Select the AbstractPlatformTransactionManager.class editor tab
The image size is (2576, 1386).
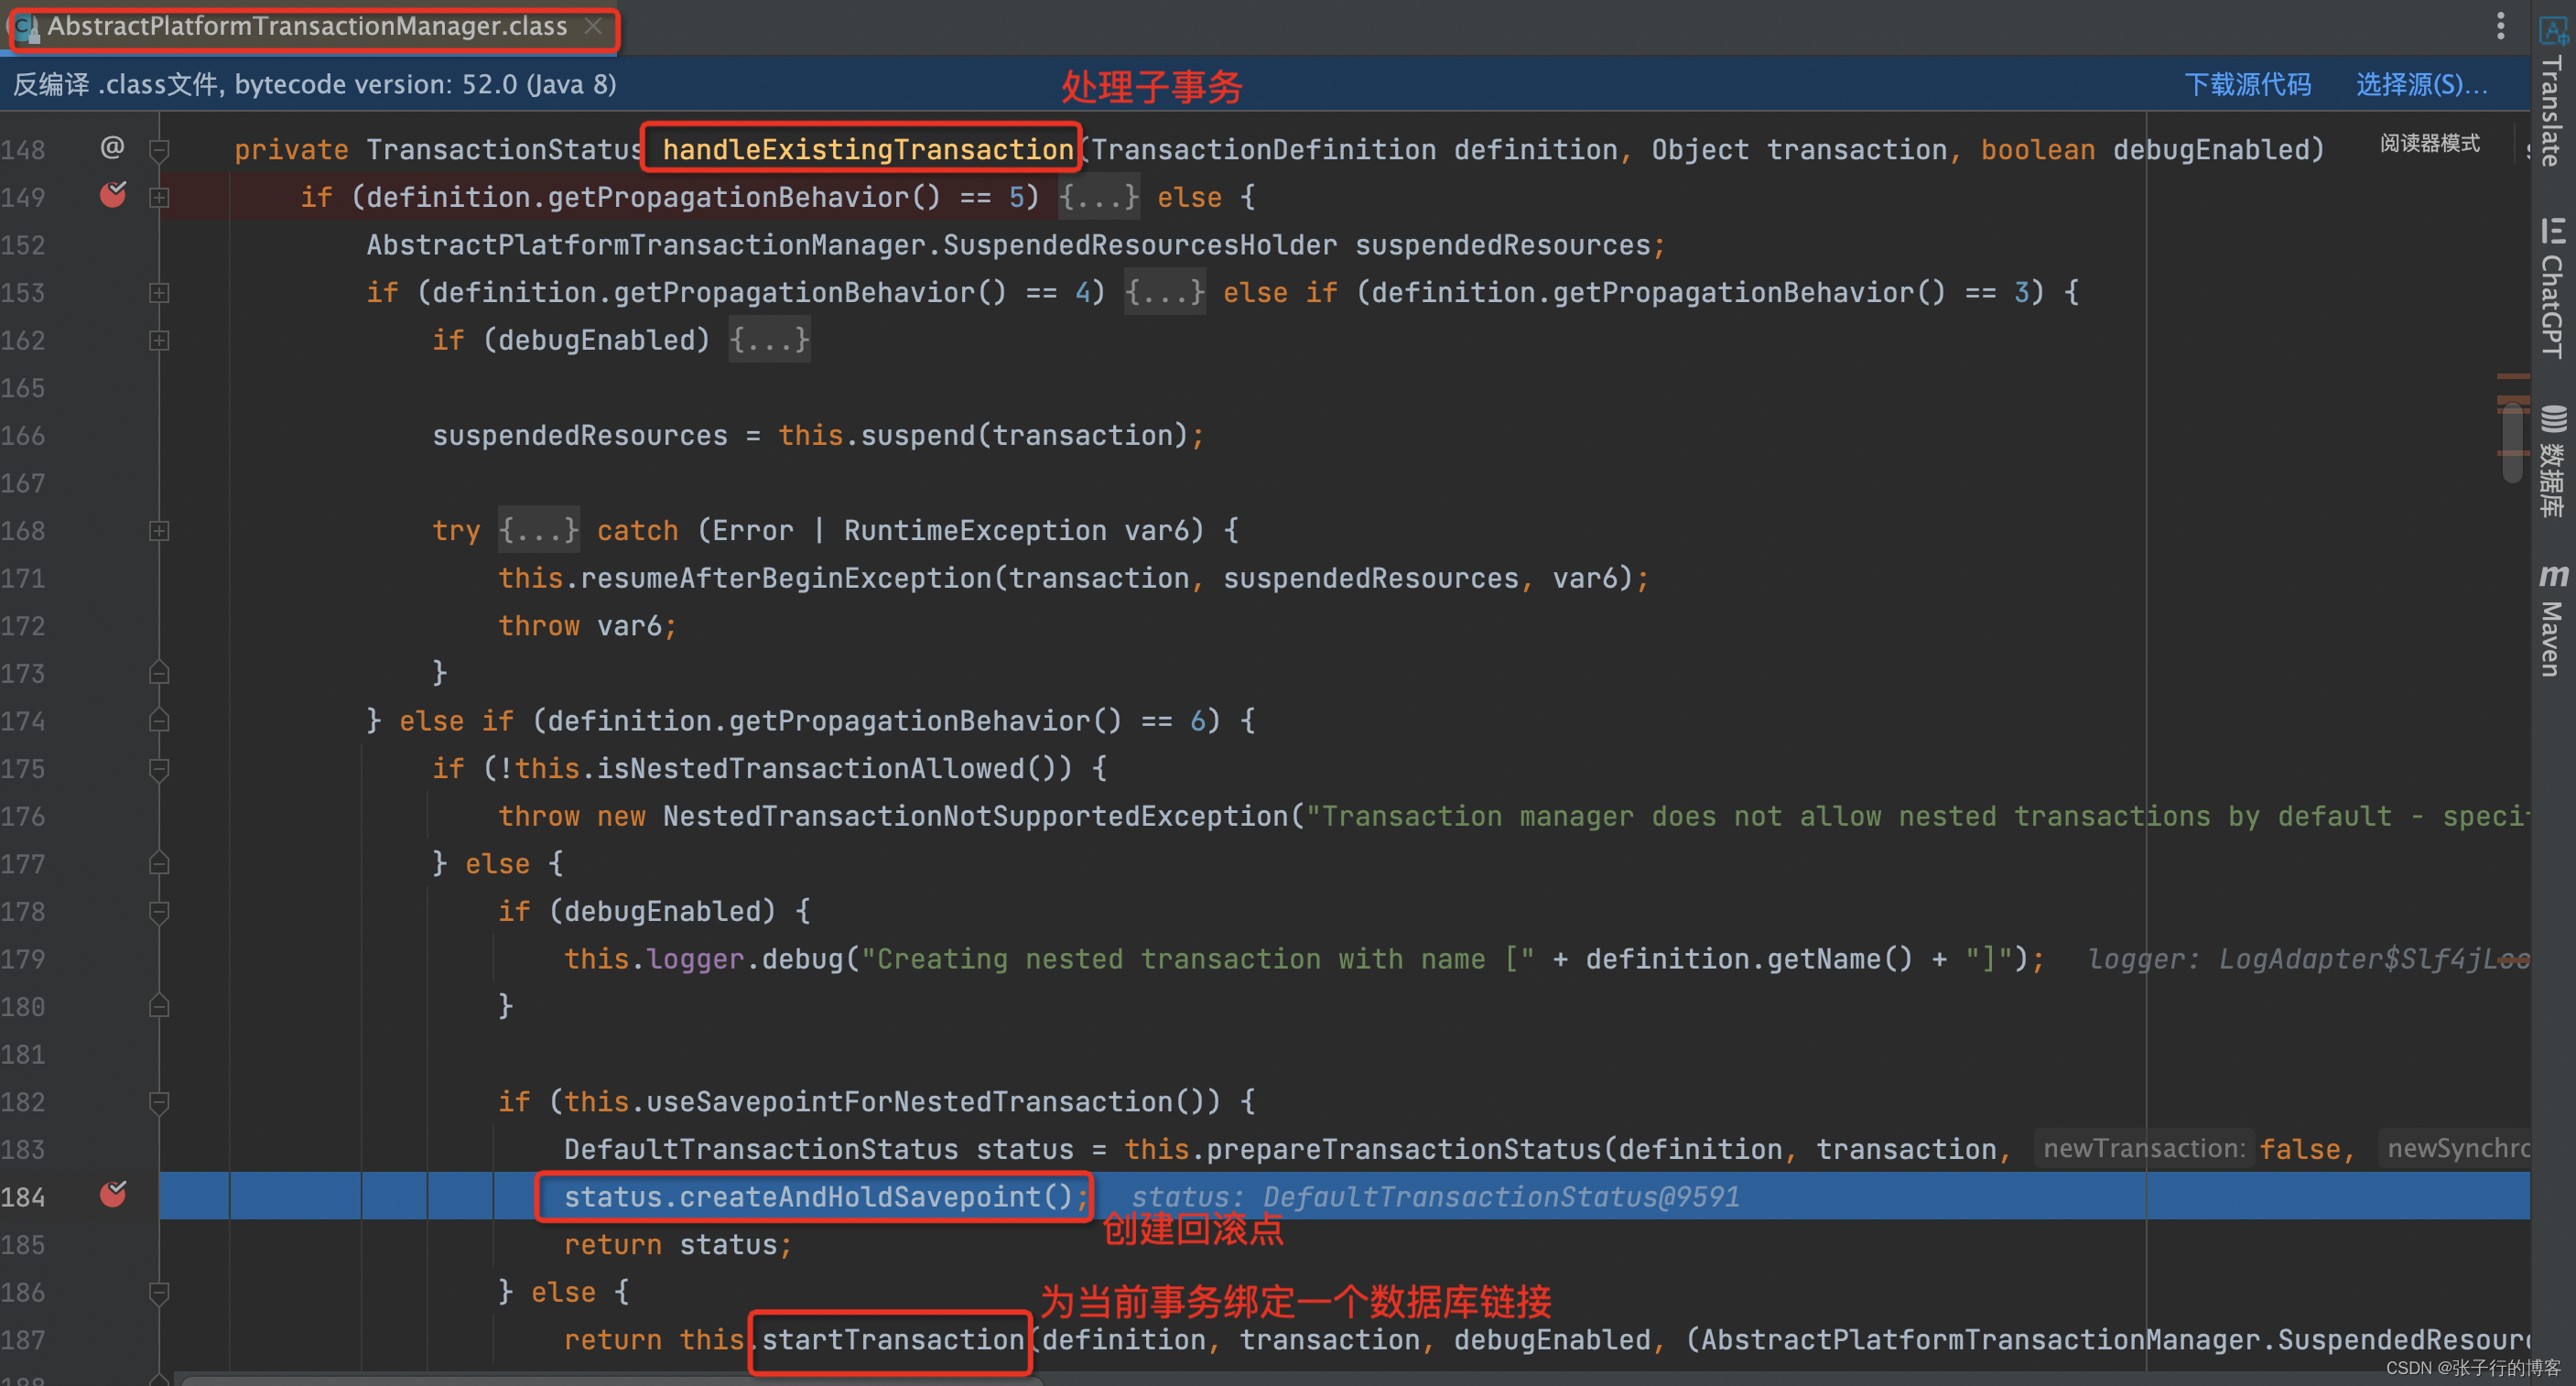point(308,26)
